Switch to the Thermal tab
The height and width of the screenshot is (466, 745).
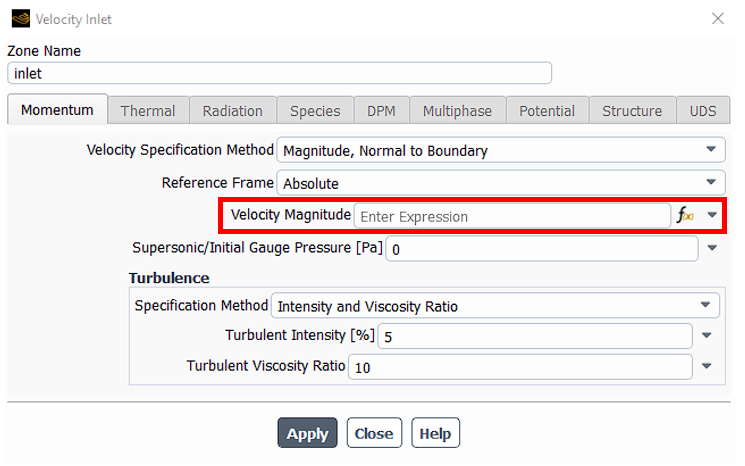click(148, 111)
